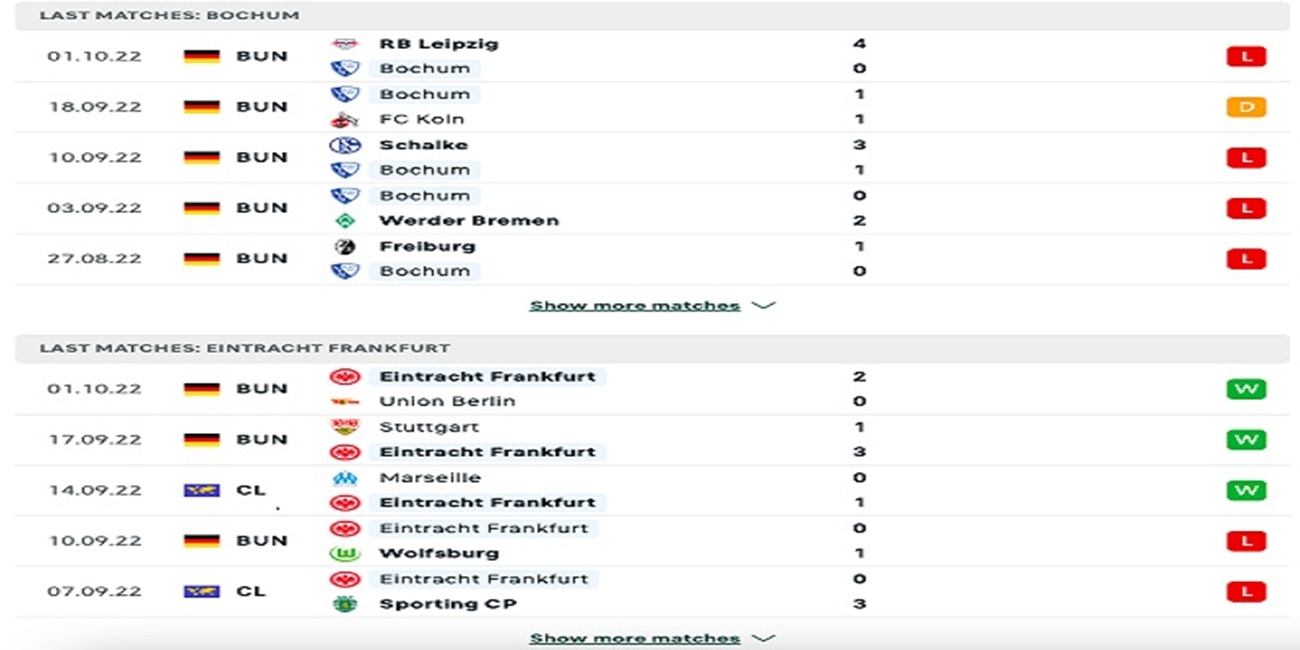The height and width of the screenshot is (650, 1300).
Task: Open the Sporting CP team link
Action: click(448, 604)
